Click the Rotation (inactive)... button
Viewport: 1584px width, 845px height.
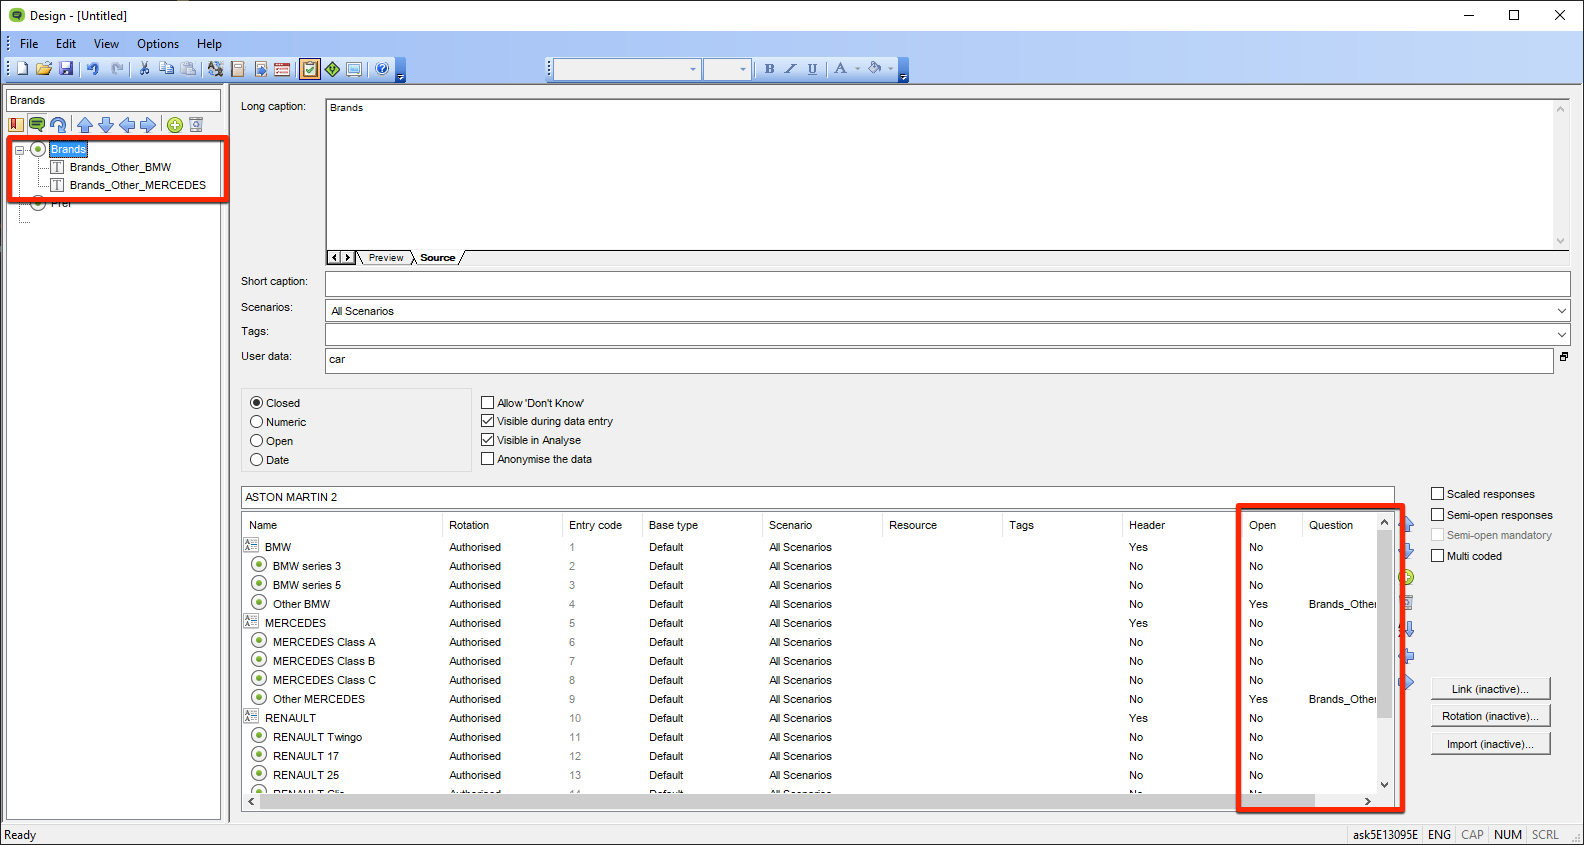(x=1490, y=716)
